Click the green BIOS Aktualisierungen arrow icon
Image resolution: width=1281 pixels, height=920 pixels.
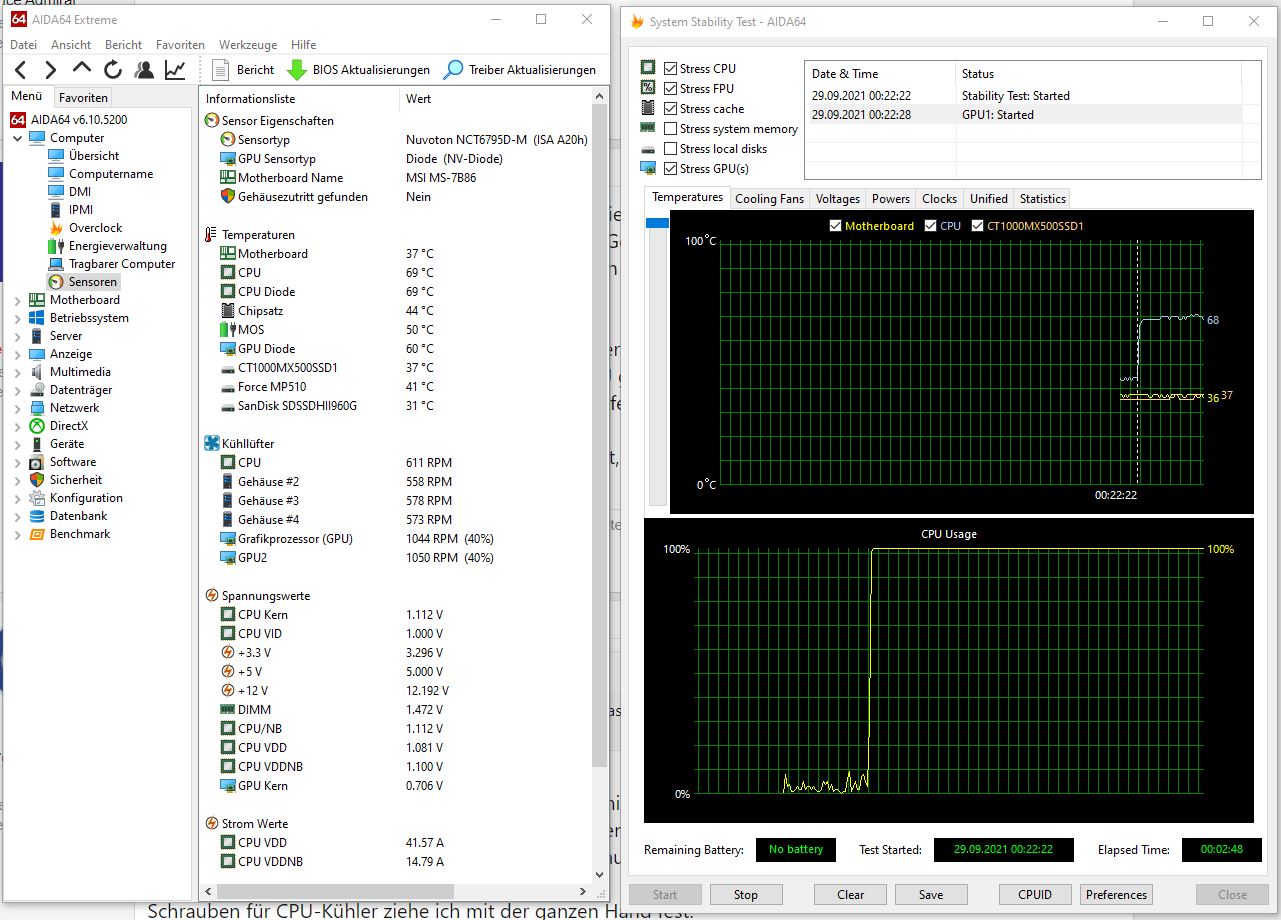click(297, 70)
